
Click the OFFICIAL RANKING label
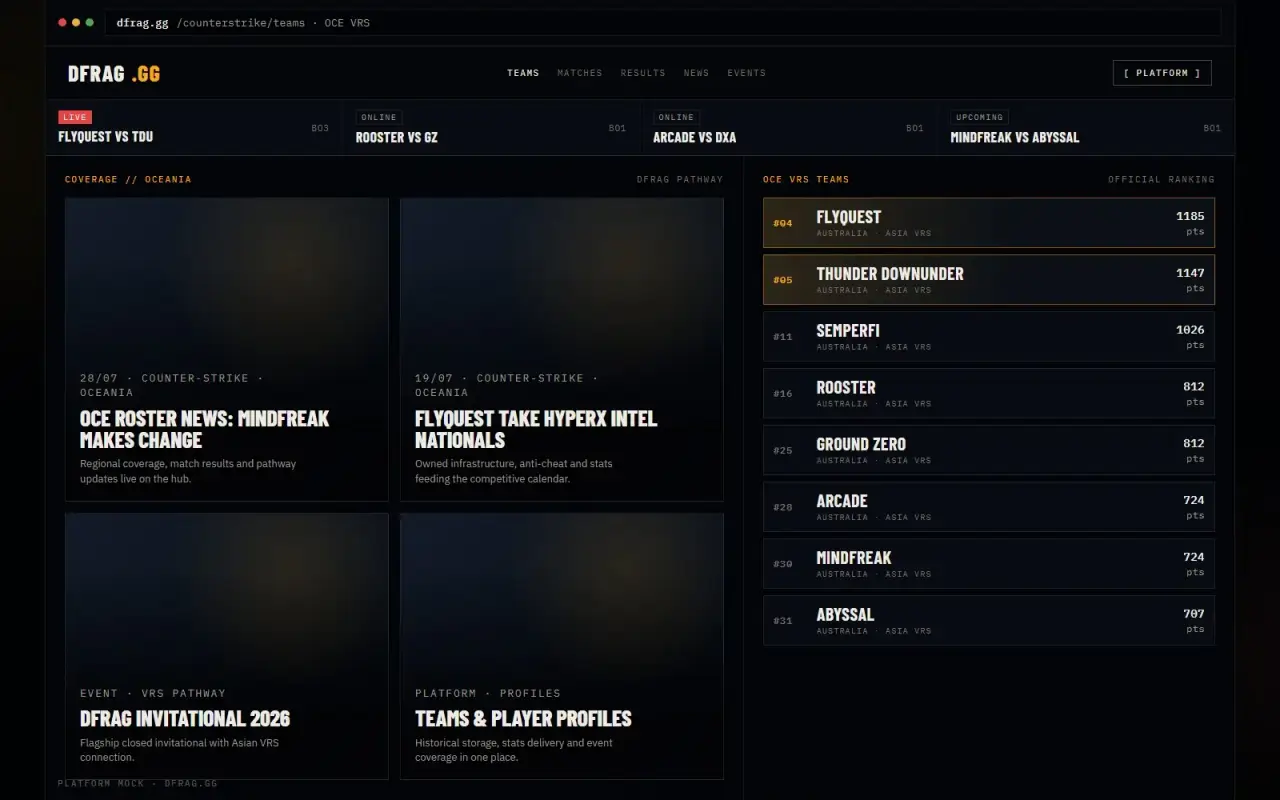click(x=1161, y=180)
